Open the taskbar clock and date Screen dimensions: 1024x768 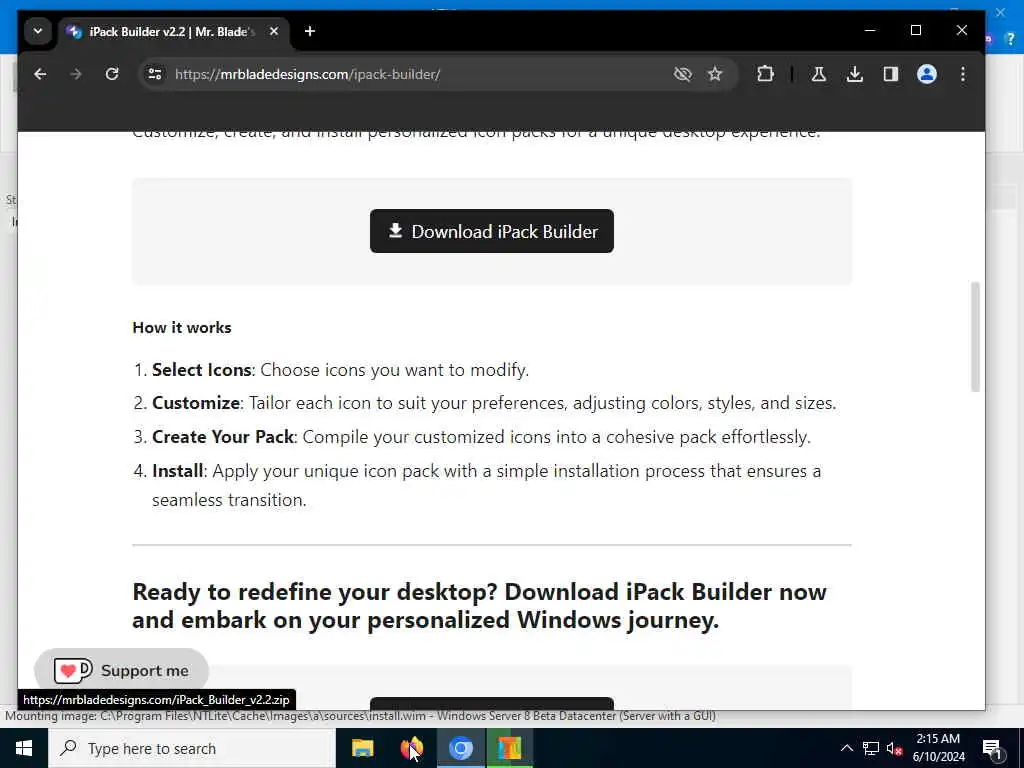tap(938, 748)
